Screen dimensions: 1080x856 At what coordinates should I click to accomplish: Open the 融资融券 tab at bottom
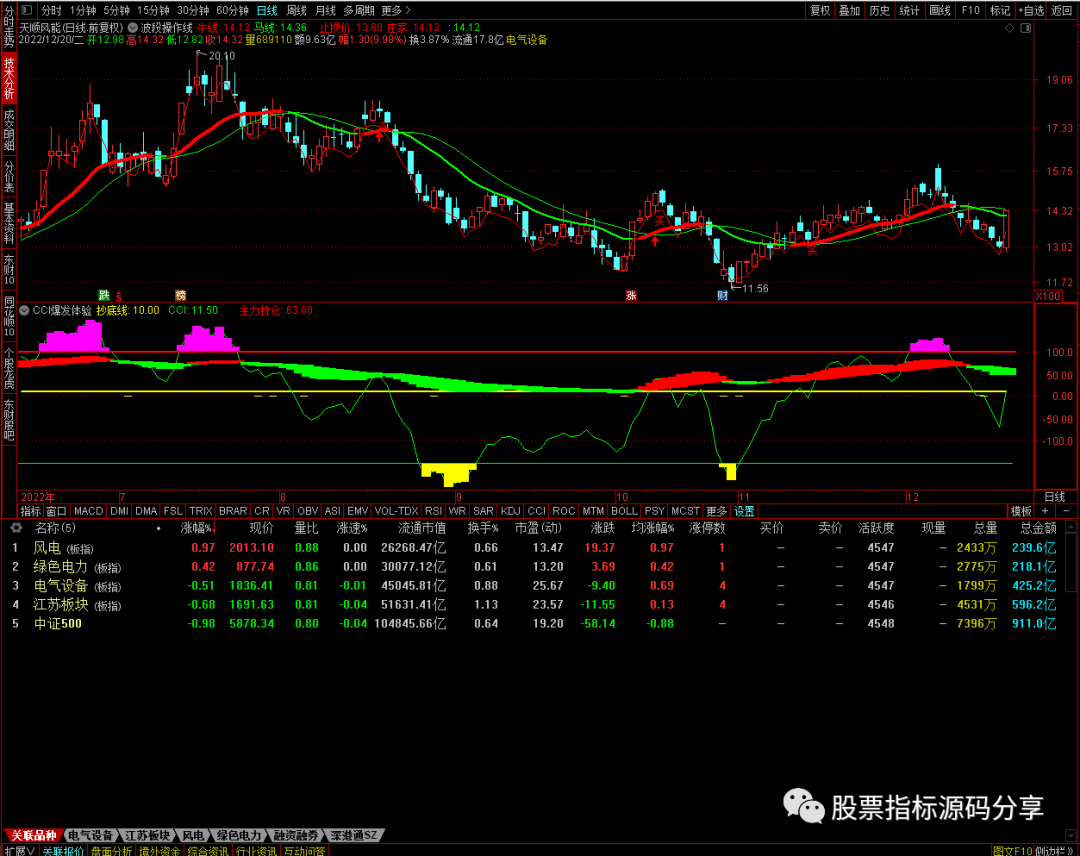tap(295, 835)
